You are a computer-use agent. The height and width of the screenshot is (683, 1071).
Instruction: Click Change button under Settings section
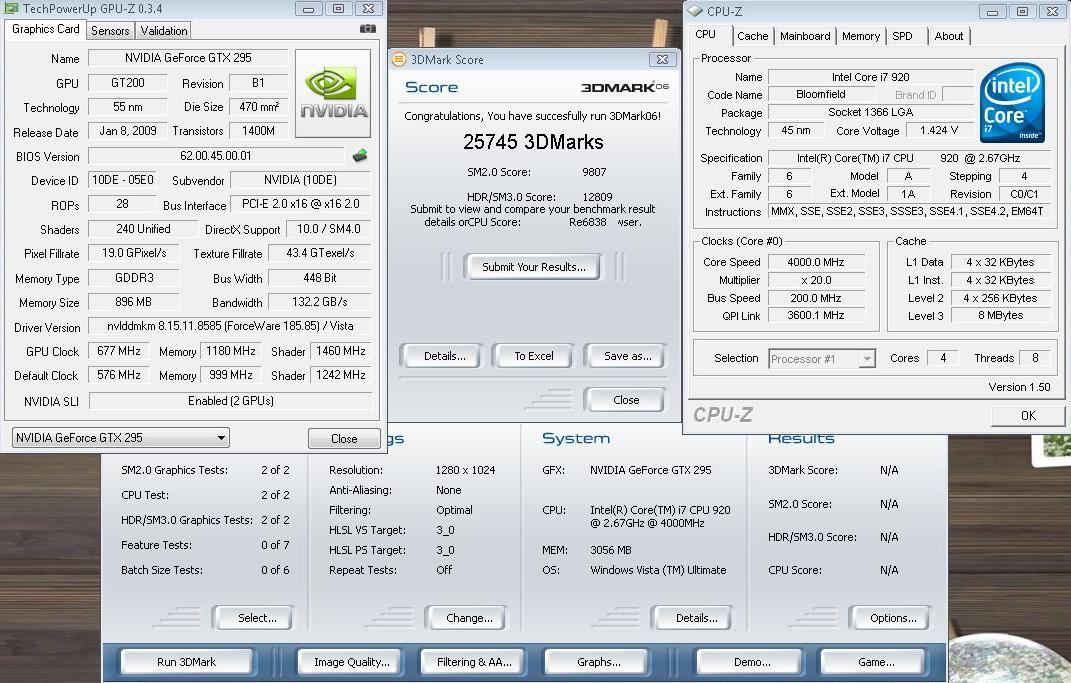click(469, 618)
